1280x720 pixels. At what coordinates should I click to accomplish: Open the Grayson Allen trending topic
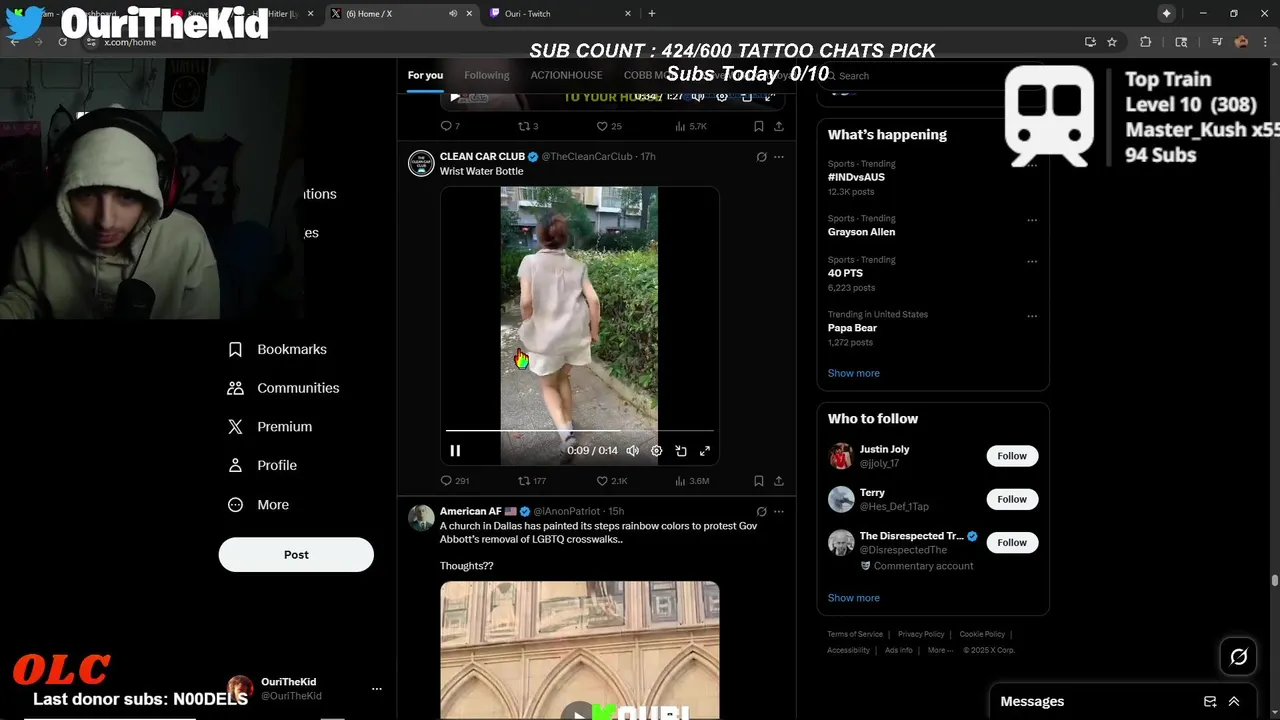point(862,232)
